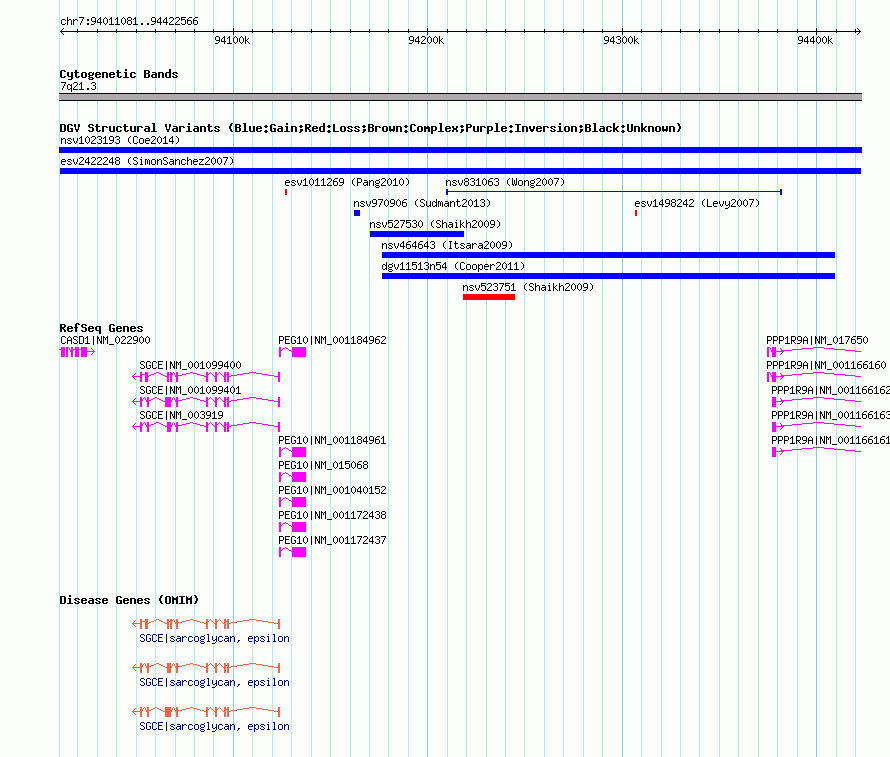Select the esv2422248 (SimonSanchez2007) blue variant bar
This screenshot has width=890, height=757.
(460, 171)
